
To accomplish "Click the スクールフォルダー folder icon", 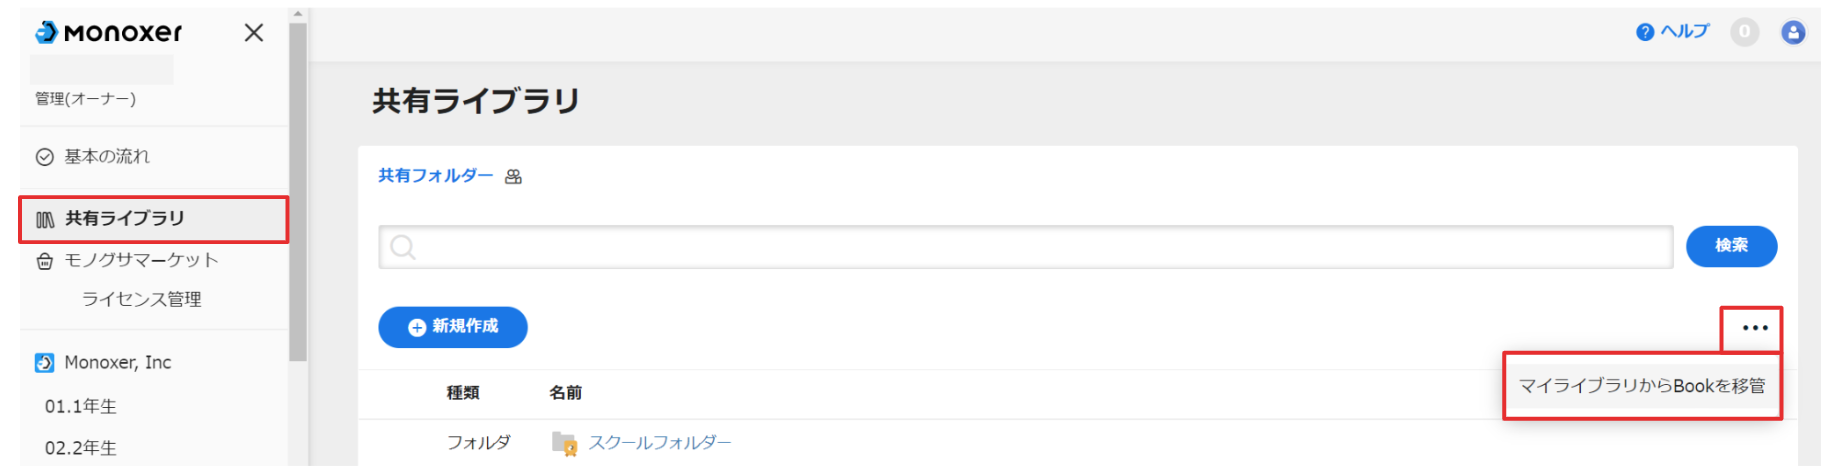I will click(564, 443).
